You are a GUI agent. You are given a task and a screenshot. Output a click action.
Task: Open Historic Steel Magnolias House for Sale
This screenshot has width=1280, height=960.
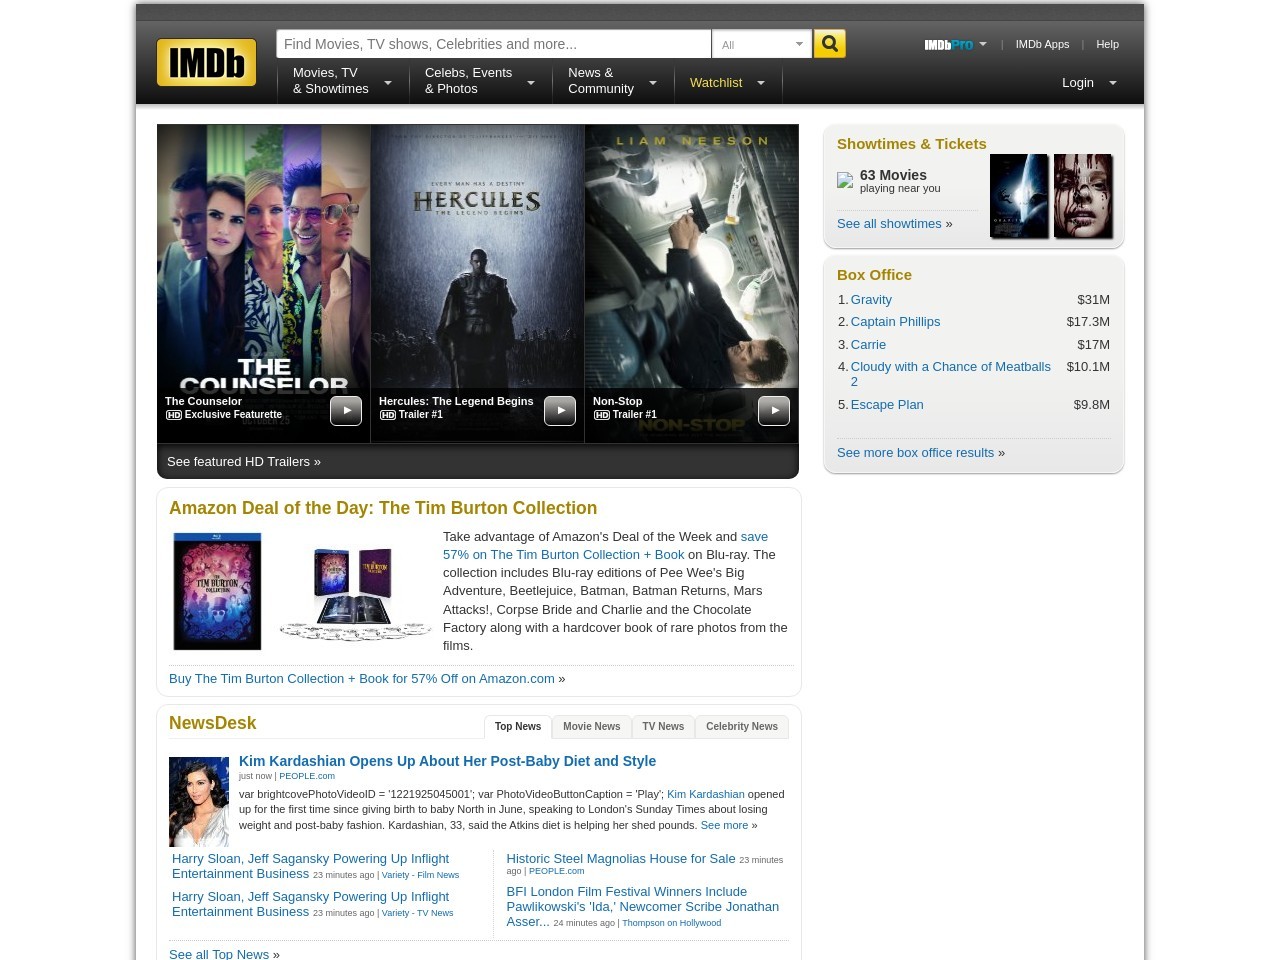pos(620,859)
